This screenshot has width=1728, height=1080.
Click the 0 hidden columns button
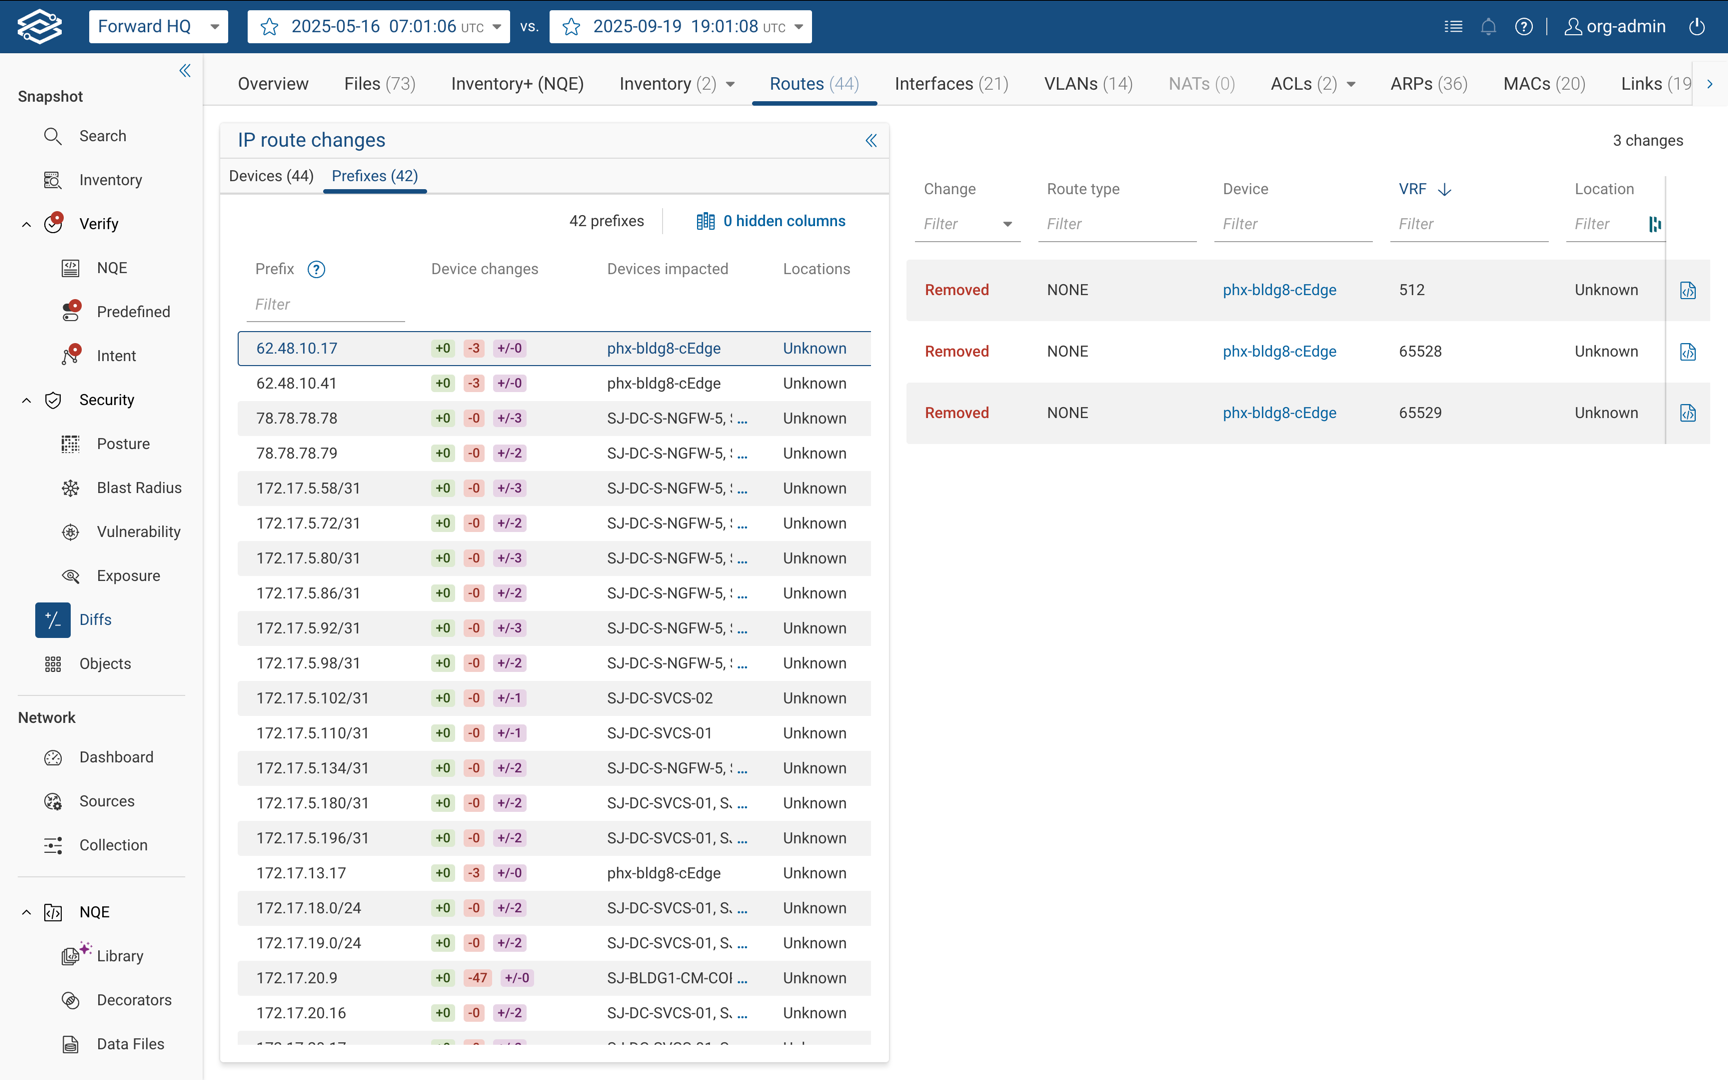[771, 221]
